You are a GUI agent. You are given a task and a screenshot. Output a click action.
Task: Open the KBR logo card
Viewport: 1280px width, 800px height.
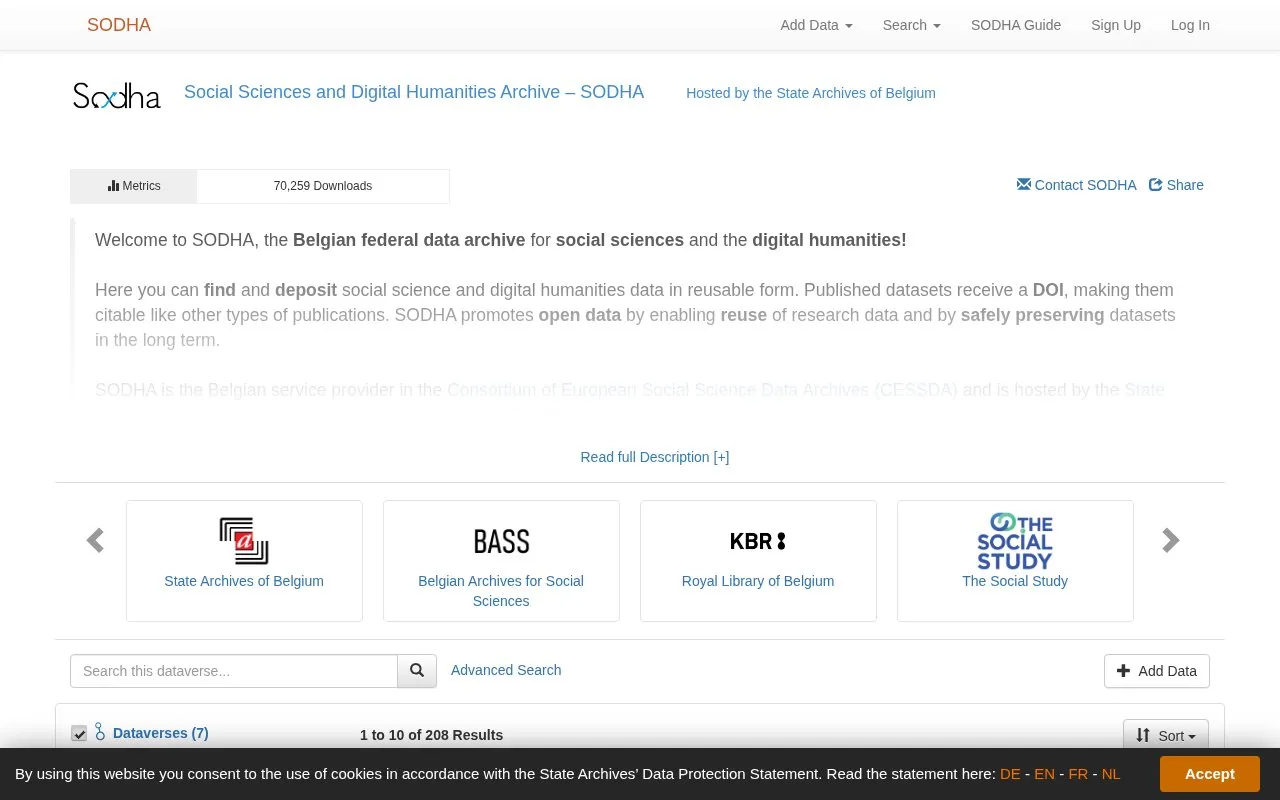[758, 541]
